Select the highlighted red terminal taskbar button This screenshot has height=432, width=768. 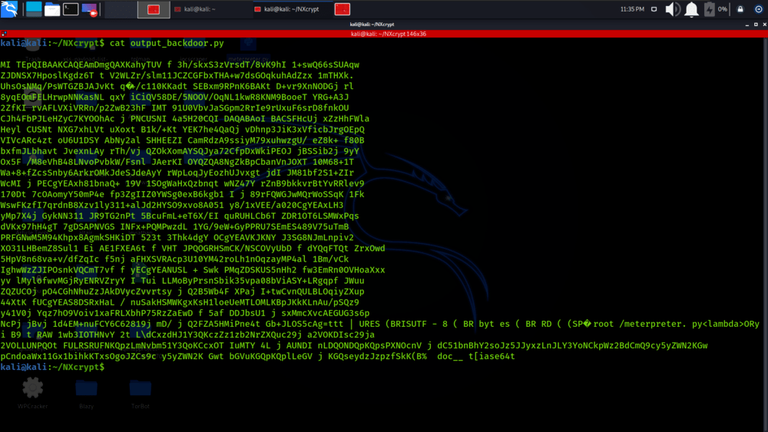154,9
